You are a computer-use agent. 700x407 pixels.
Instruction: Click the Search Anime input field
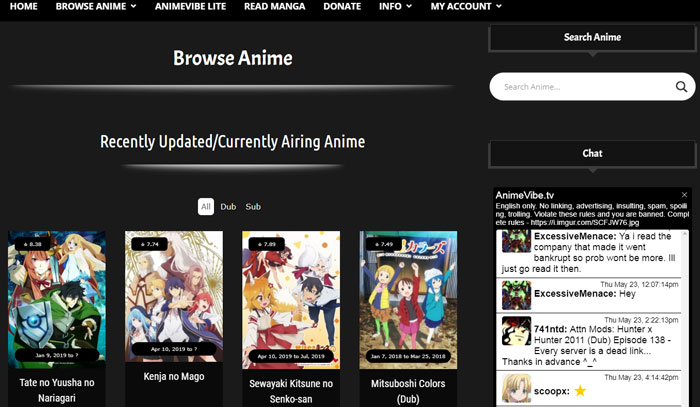(x=580, y=87)
